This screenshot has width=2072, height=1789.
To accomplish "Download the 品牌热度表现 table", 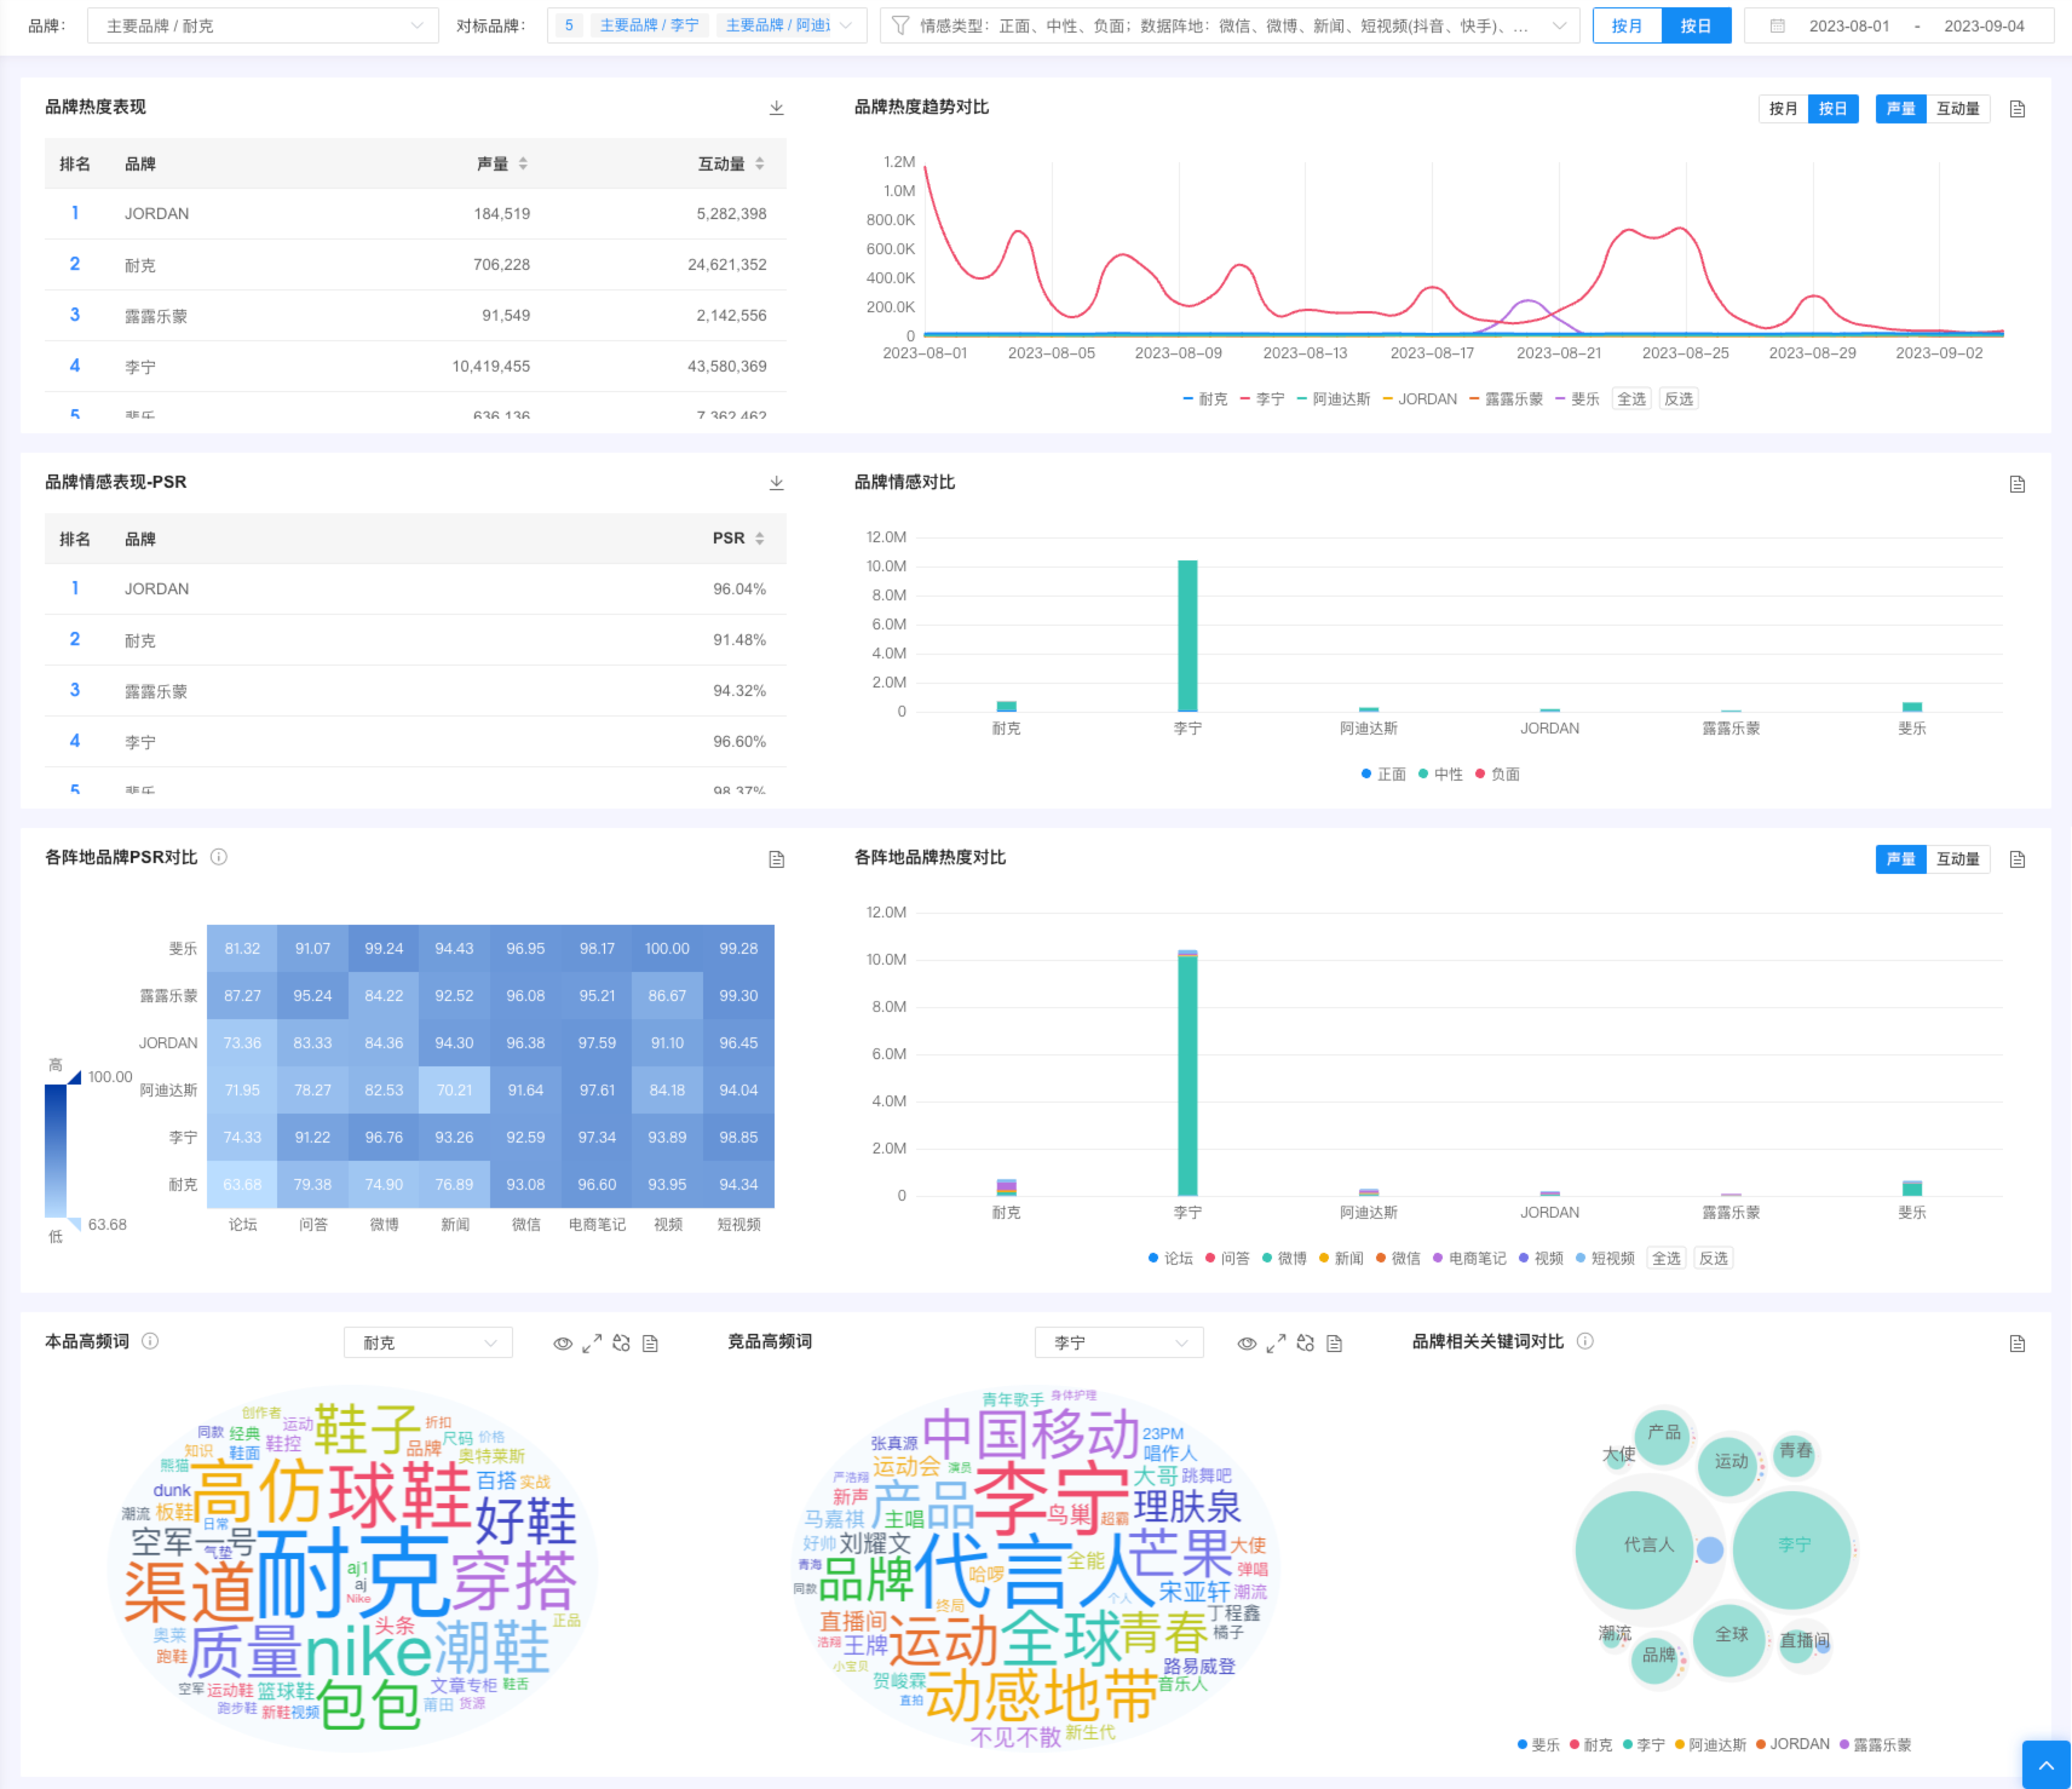I will coord(776,108).
